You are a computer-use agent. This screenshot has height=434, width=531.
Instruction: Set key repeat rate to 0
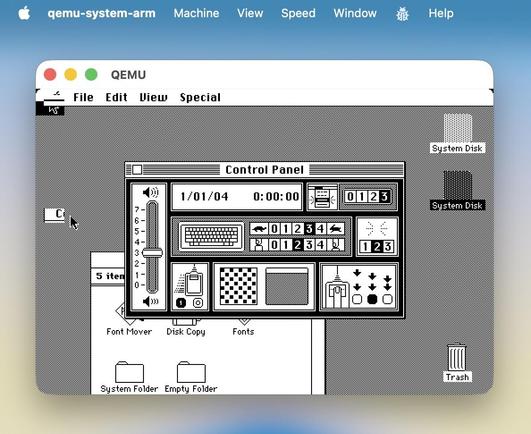coord(275,229)
